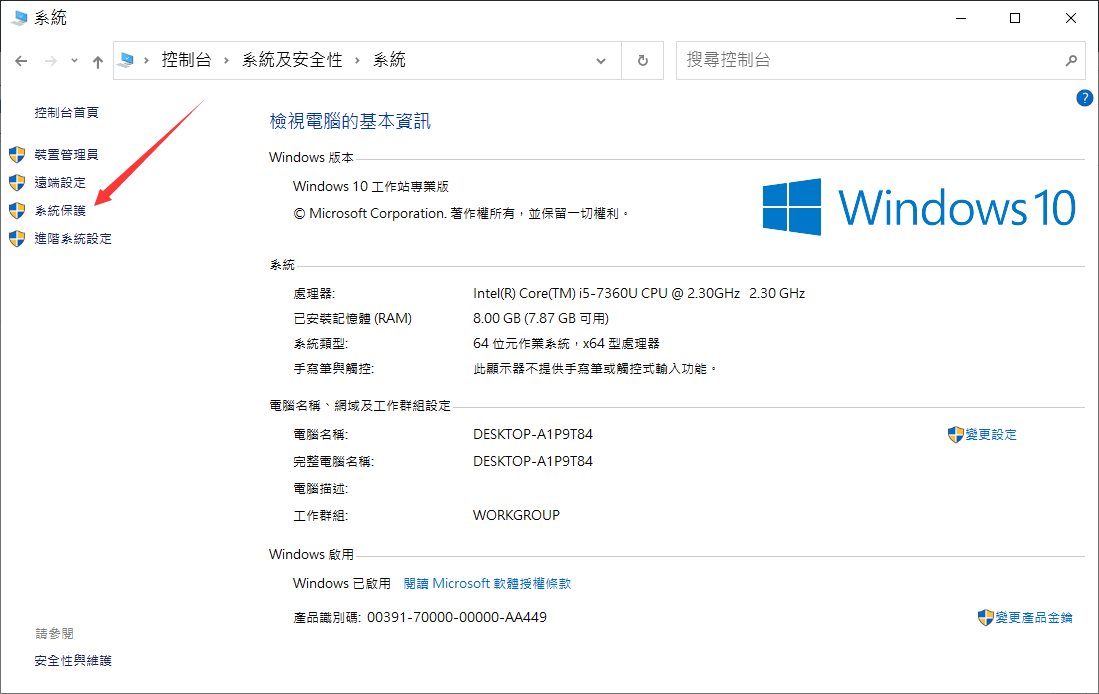Click shield icon beside 變更產品金鑰

pos(985,618)
